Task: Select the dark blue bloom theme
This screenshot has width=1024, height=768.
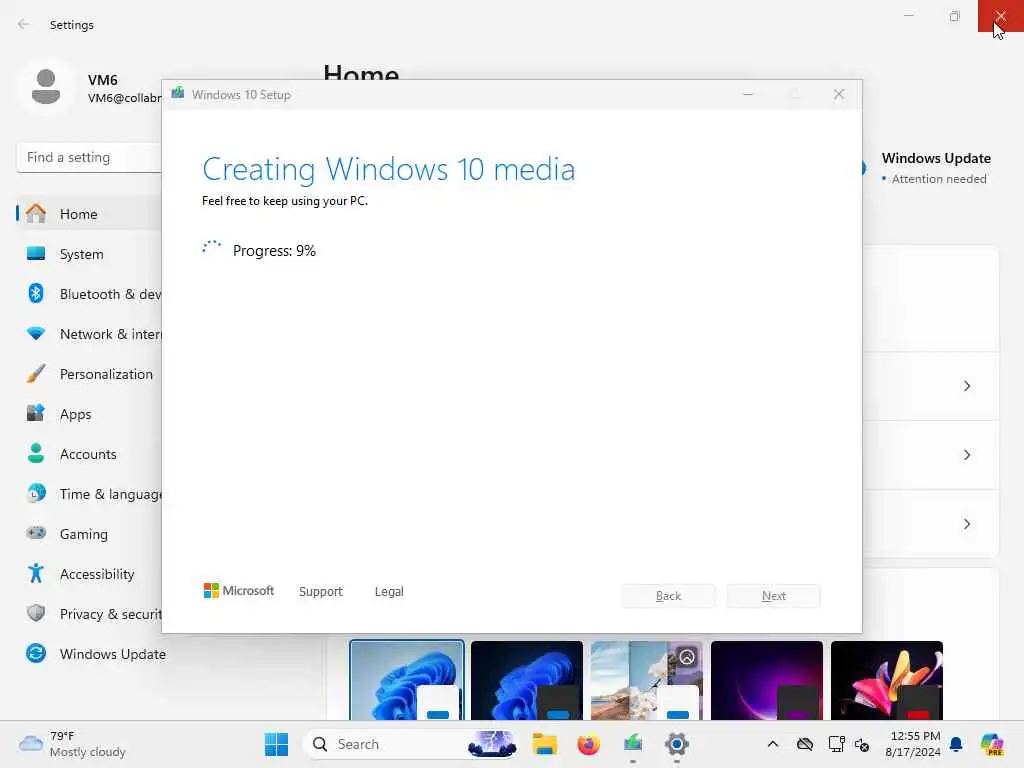Action: (527, 680)
